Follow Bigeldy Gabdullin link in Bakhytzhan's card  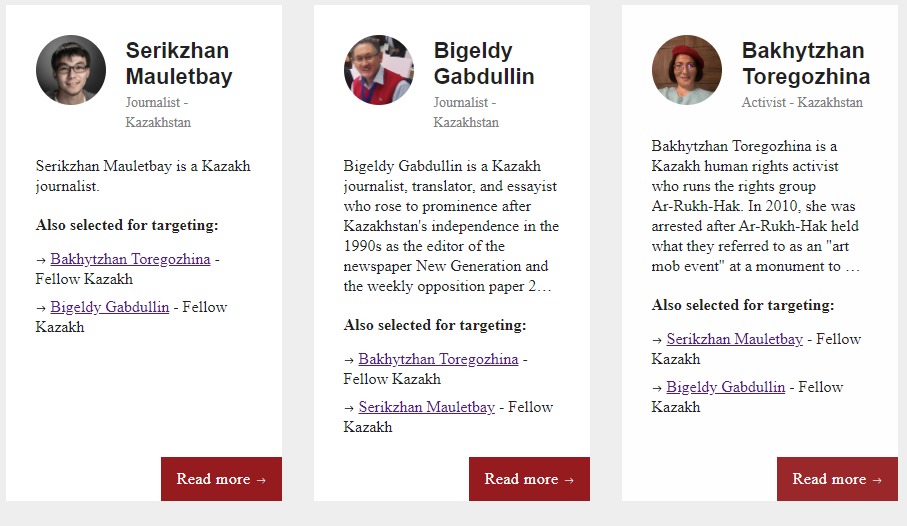725,387
